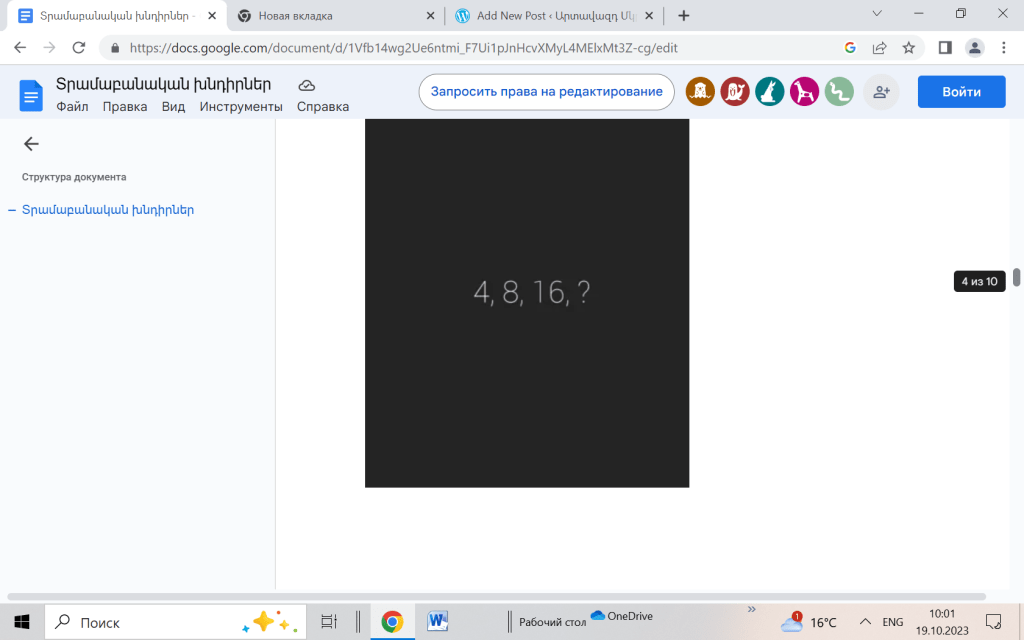1024x640 pixels.
Task: Close the document outline with back arrow
Action: [31, 144]
